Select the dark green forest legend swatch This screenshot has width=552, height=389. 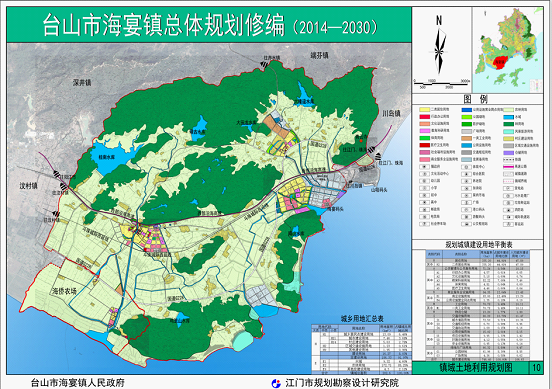point(508,124)
